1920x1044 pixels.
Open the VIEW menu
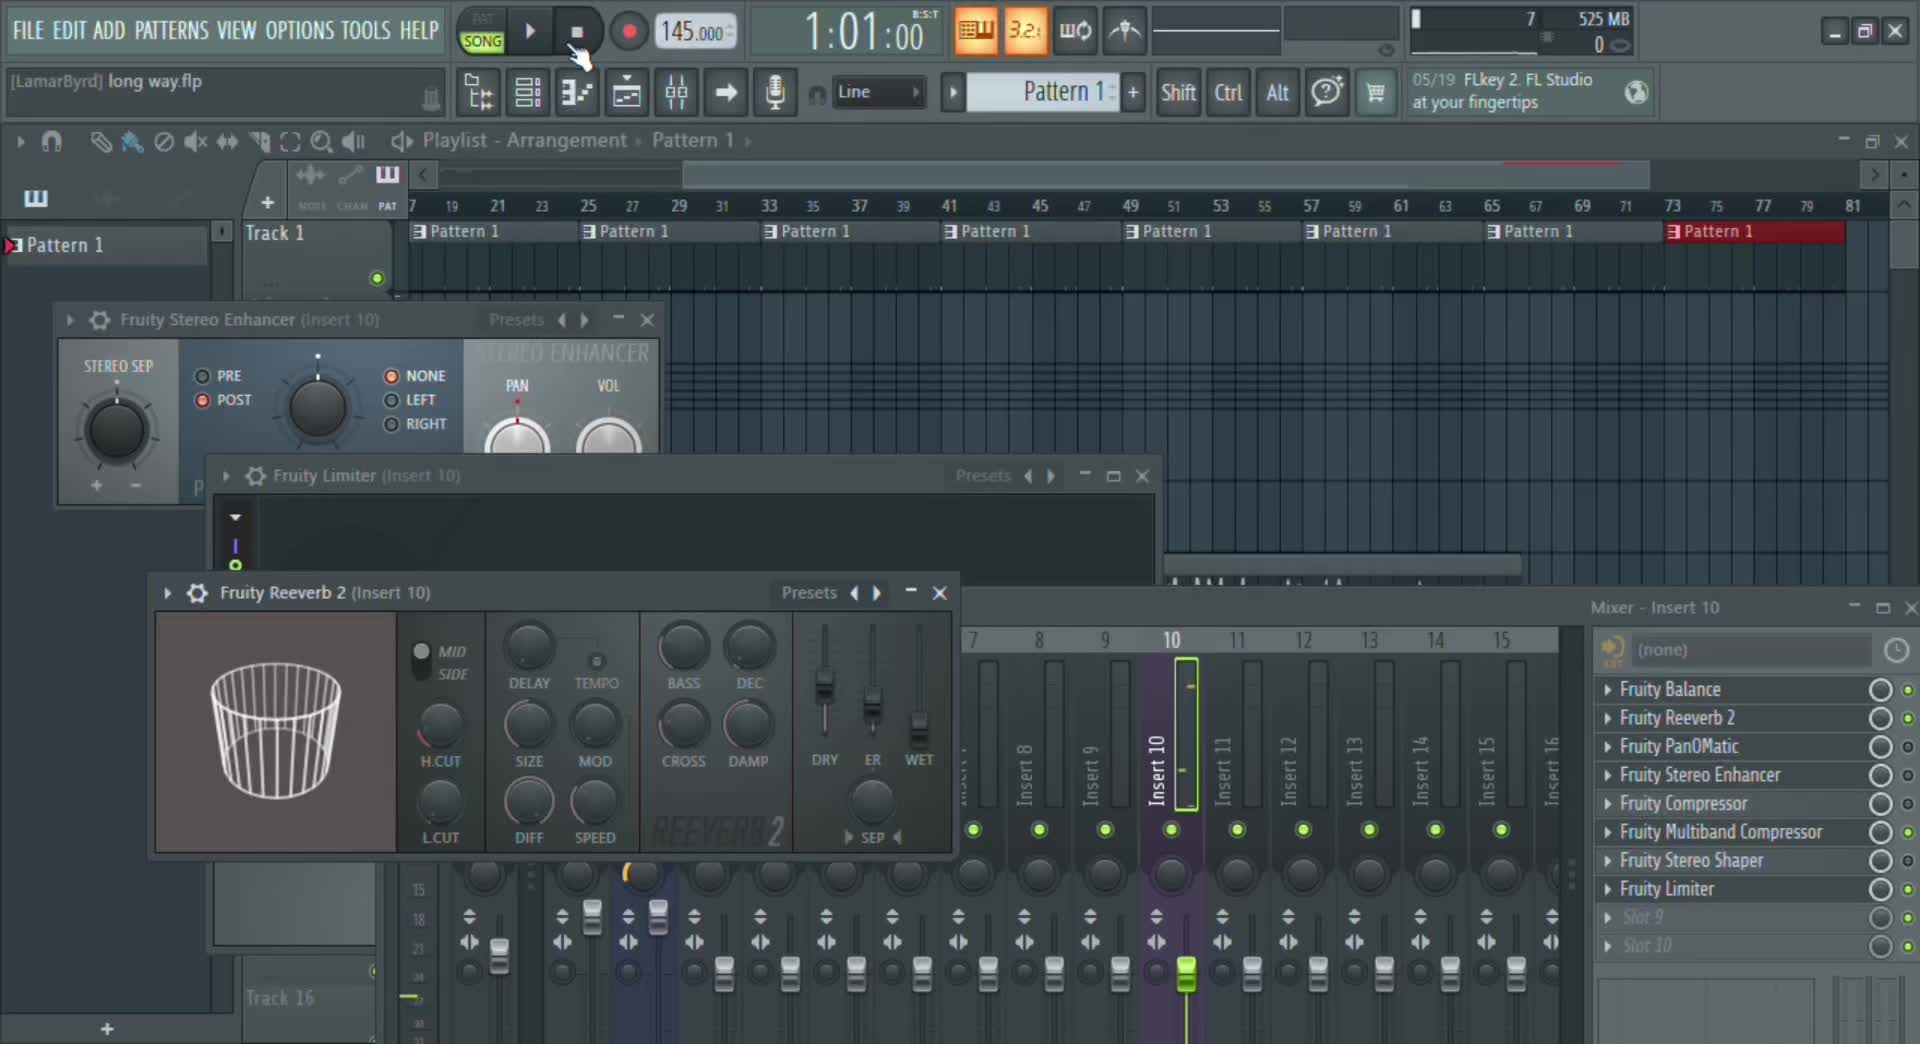[x=237, y=31]
